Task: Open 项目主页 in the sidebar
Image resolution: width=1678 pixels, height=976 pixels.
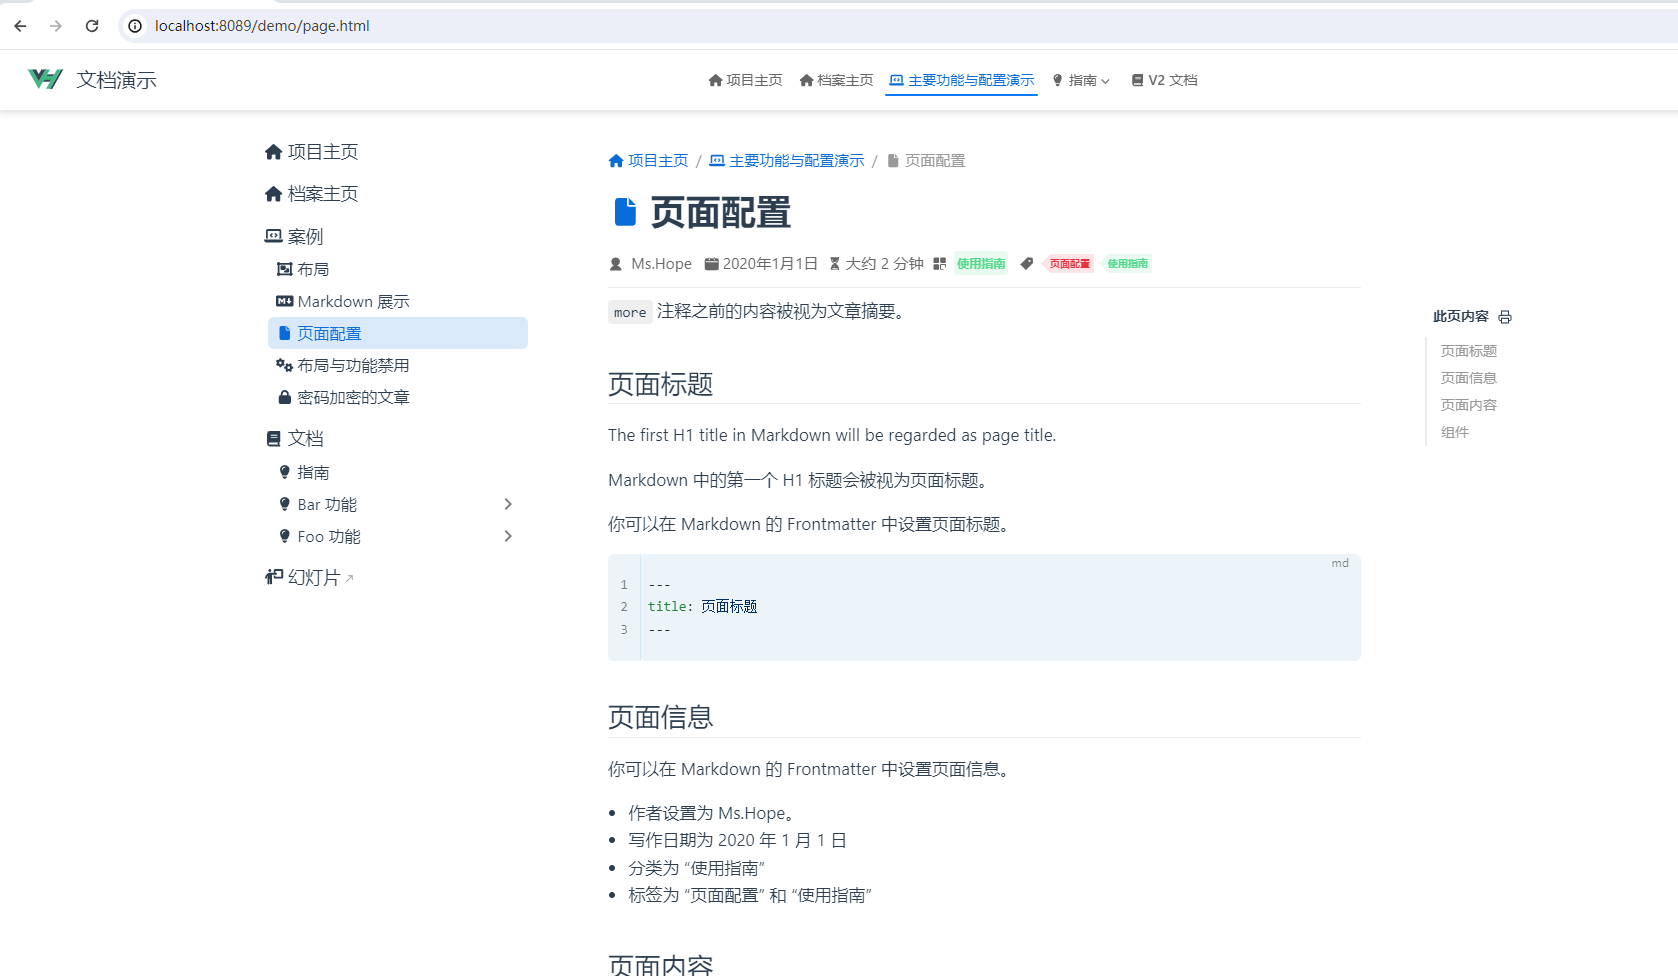Action: click(311, 152)
